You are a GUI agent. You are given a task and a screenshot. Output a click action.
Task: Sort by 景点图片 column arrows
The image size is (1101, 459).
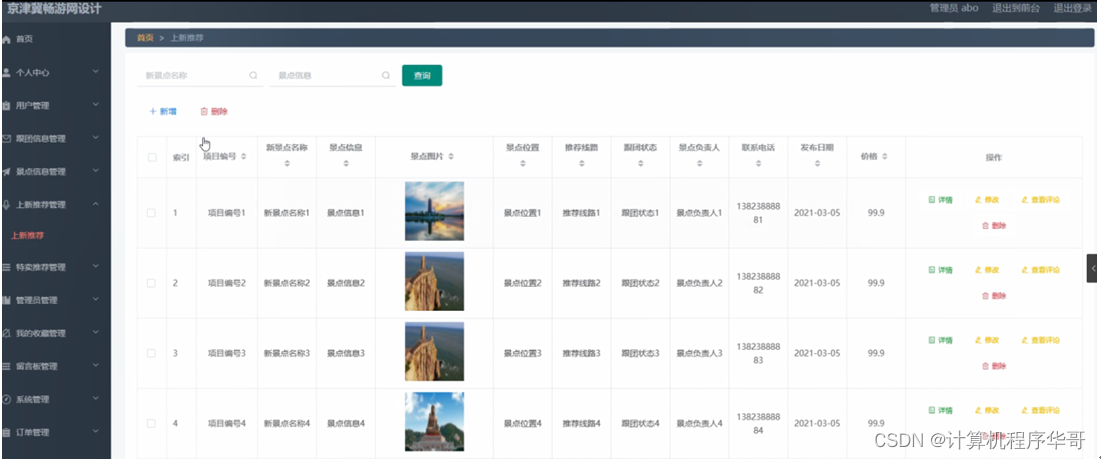click(451, 157)
